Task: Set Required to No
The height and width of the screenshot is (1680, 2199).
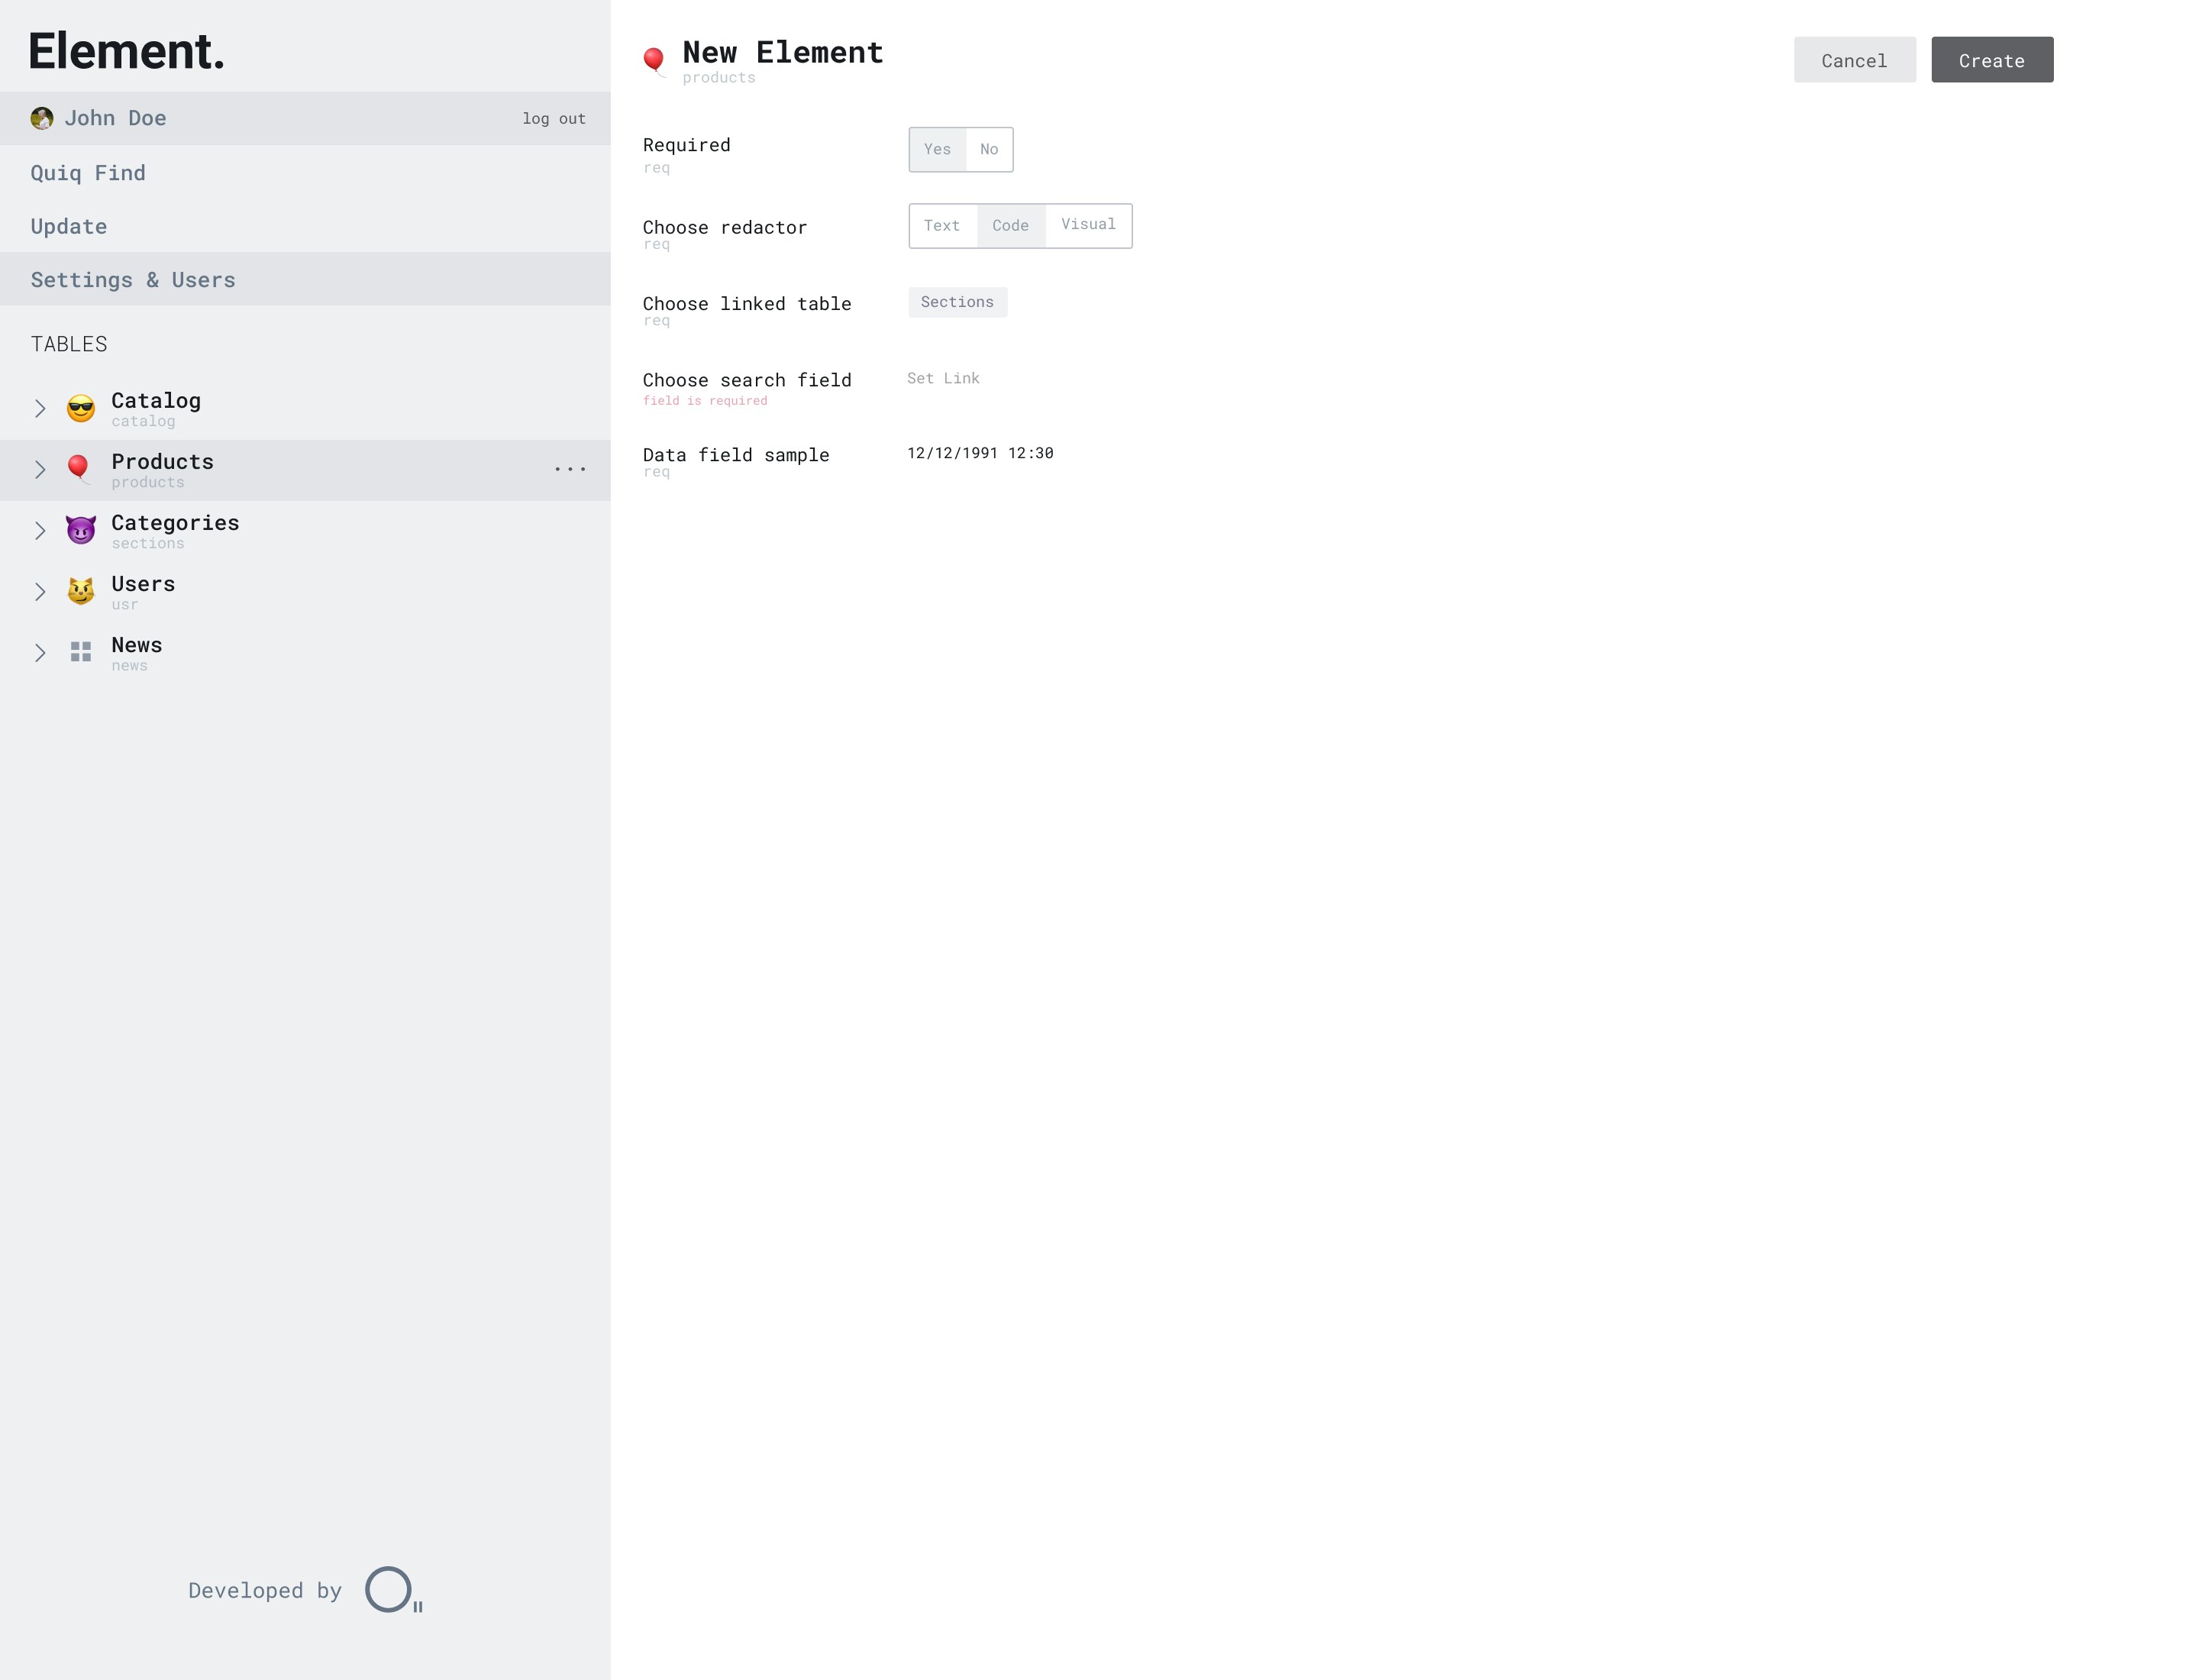Action: (989, 149)
